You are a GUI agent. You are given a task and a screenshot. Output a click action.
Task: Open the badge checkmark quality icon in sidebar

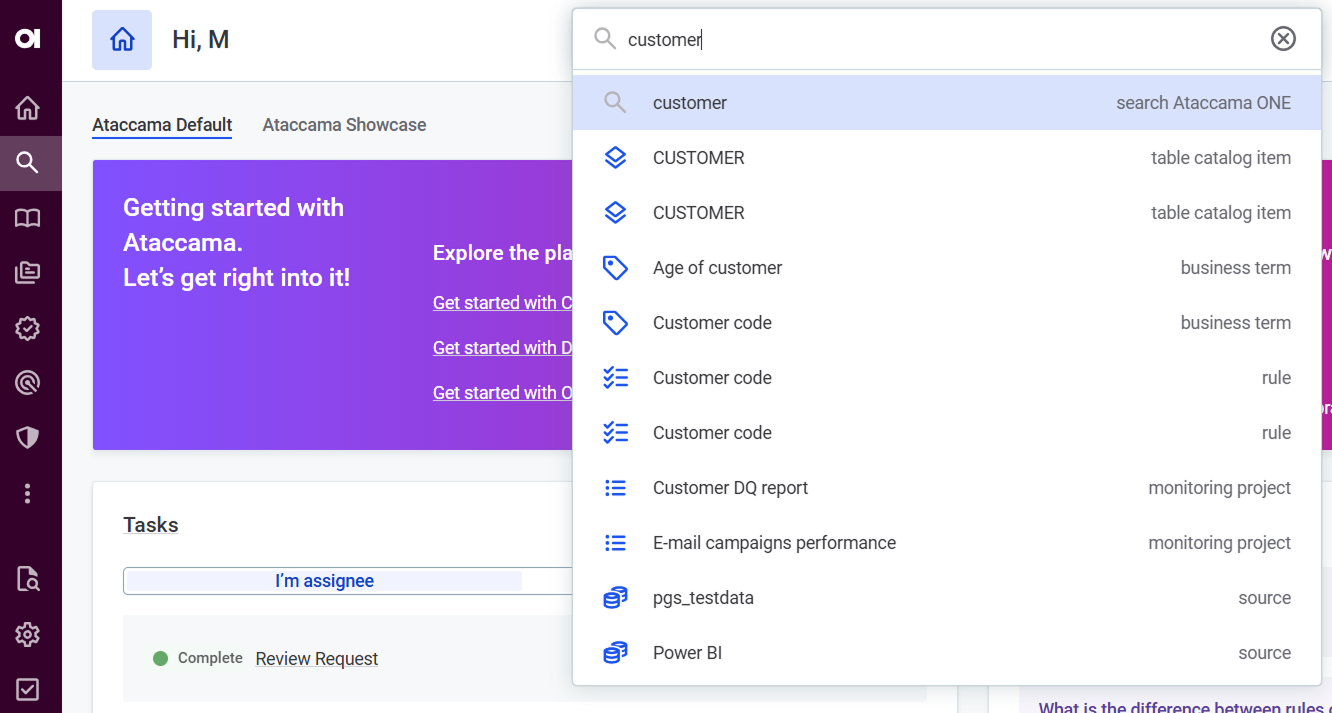(x=28, y=328)
